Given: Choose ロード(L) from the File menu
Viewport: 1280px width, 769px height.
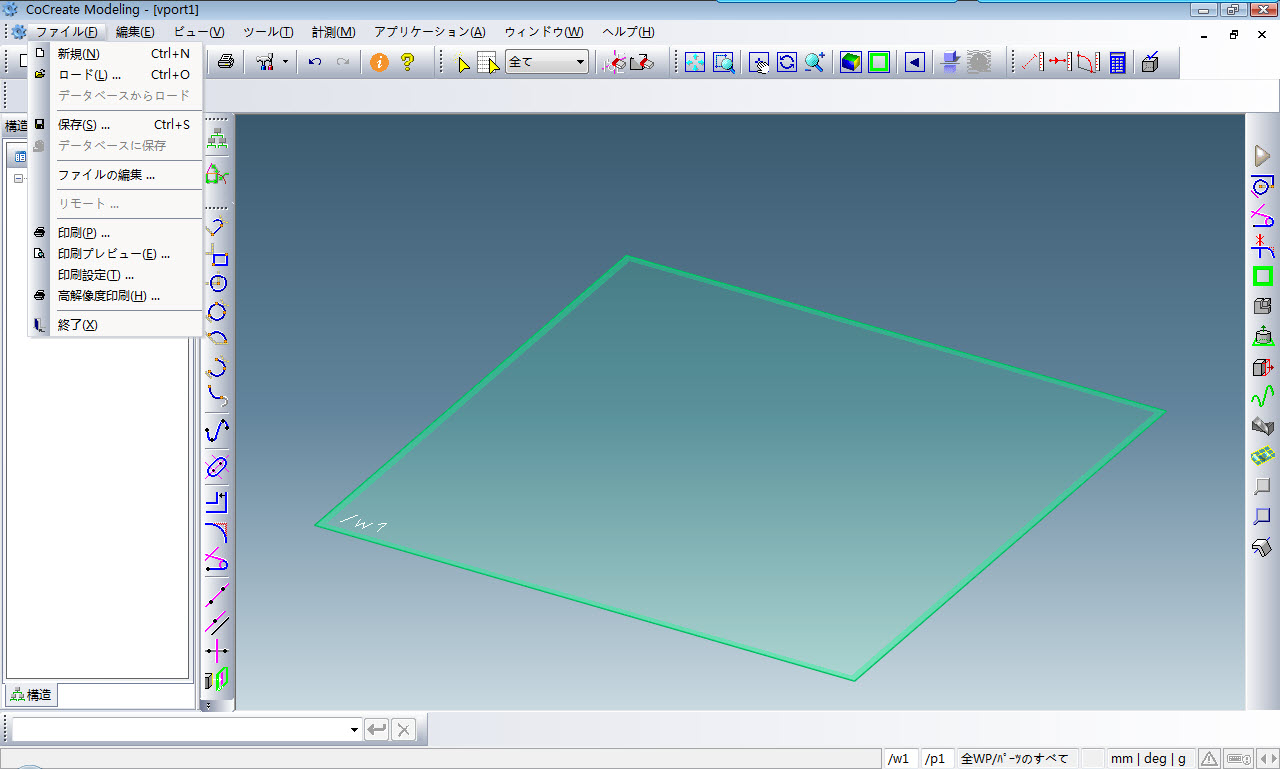Looking at the screenshot, I should pyautogui.click(x=115, y=74).
